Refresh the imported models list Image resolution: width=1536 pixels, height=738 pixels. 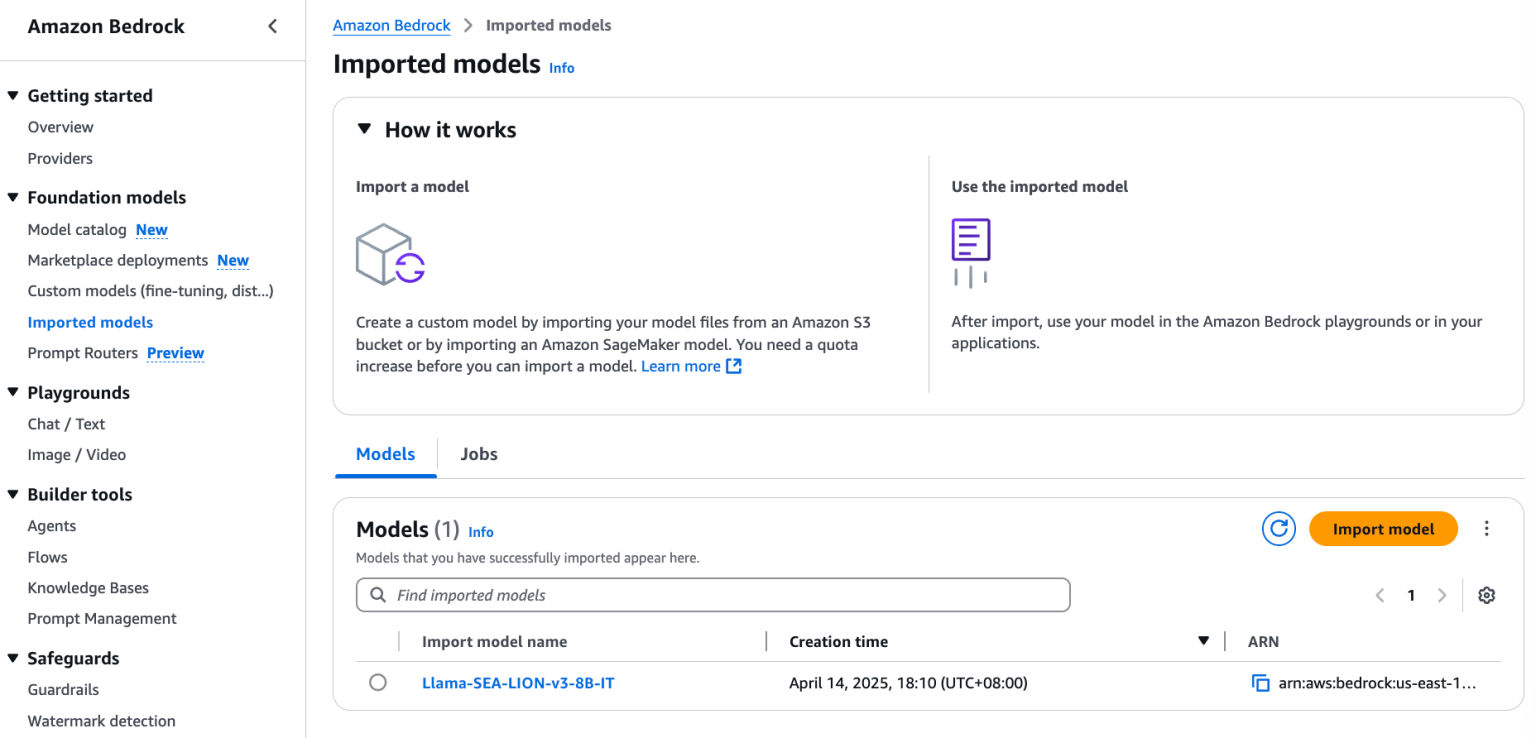click(x=1278, y=529)
